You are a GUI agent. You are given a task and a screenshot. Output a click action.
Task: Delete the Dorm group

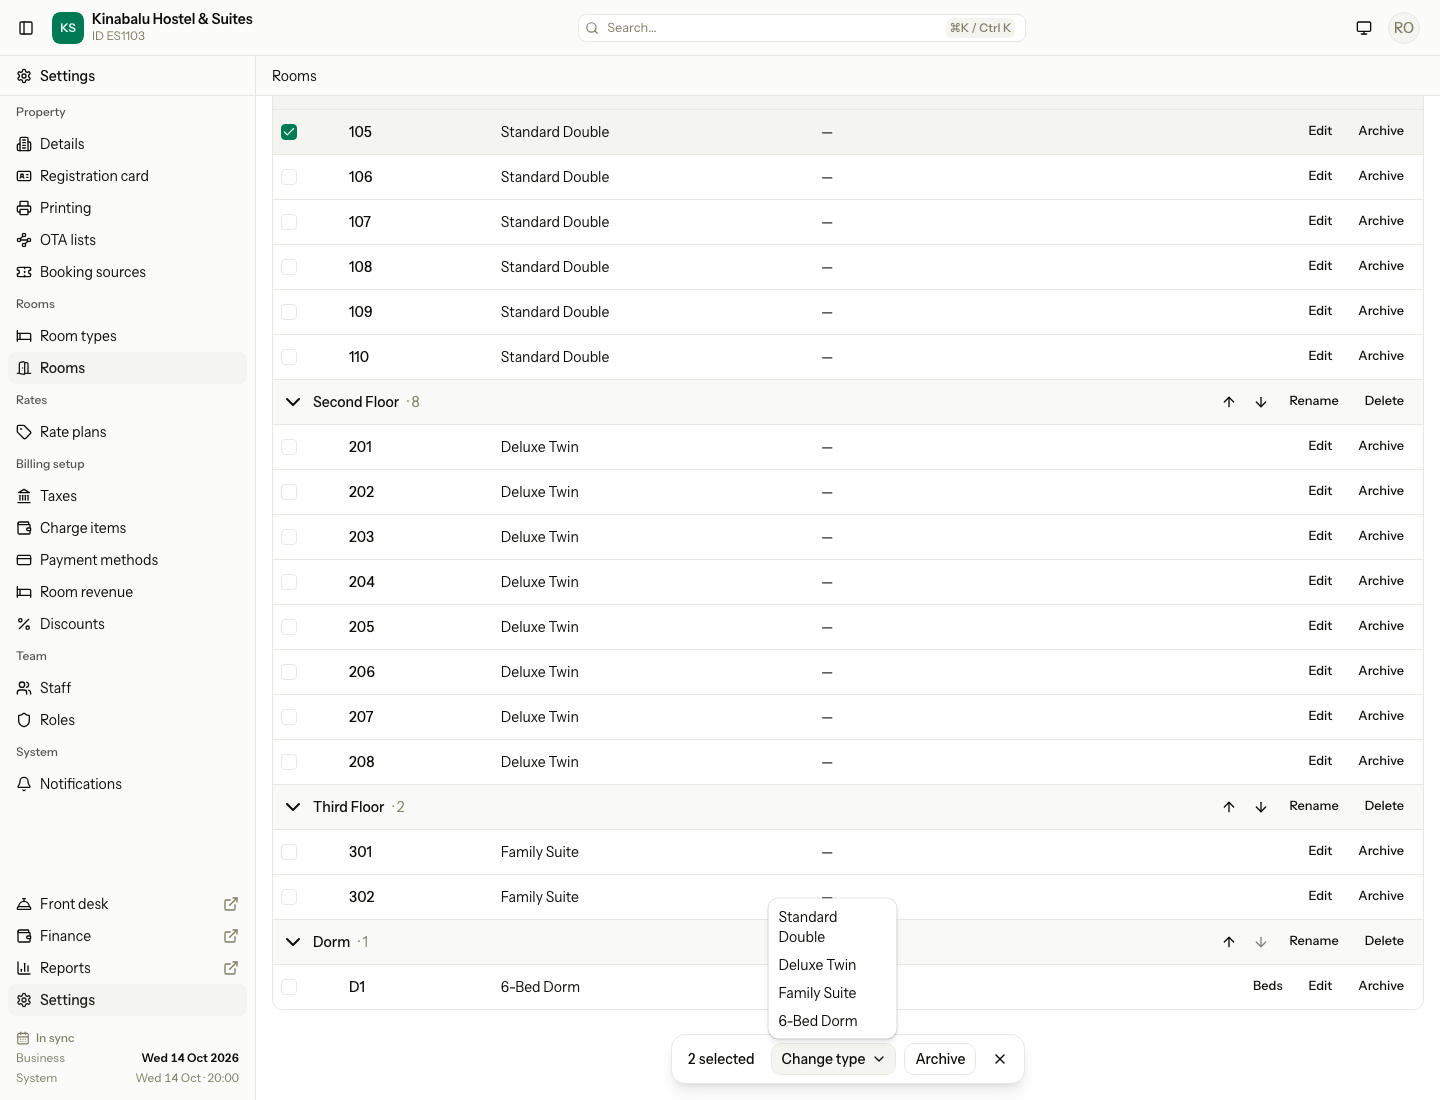[1384, 941]
